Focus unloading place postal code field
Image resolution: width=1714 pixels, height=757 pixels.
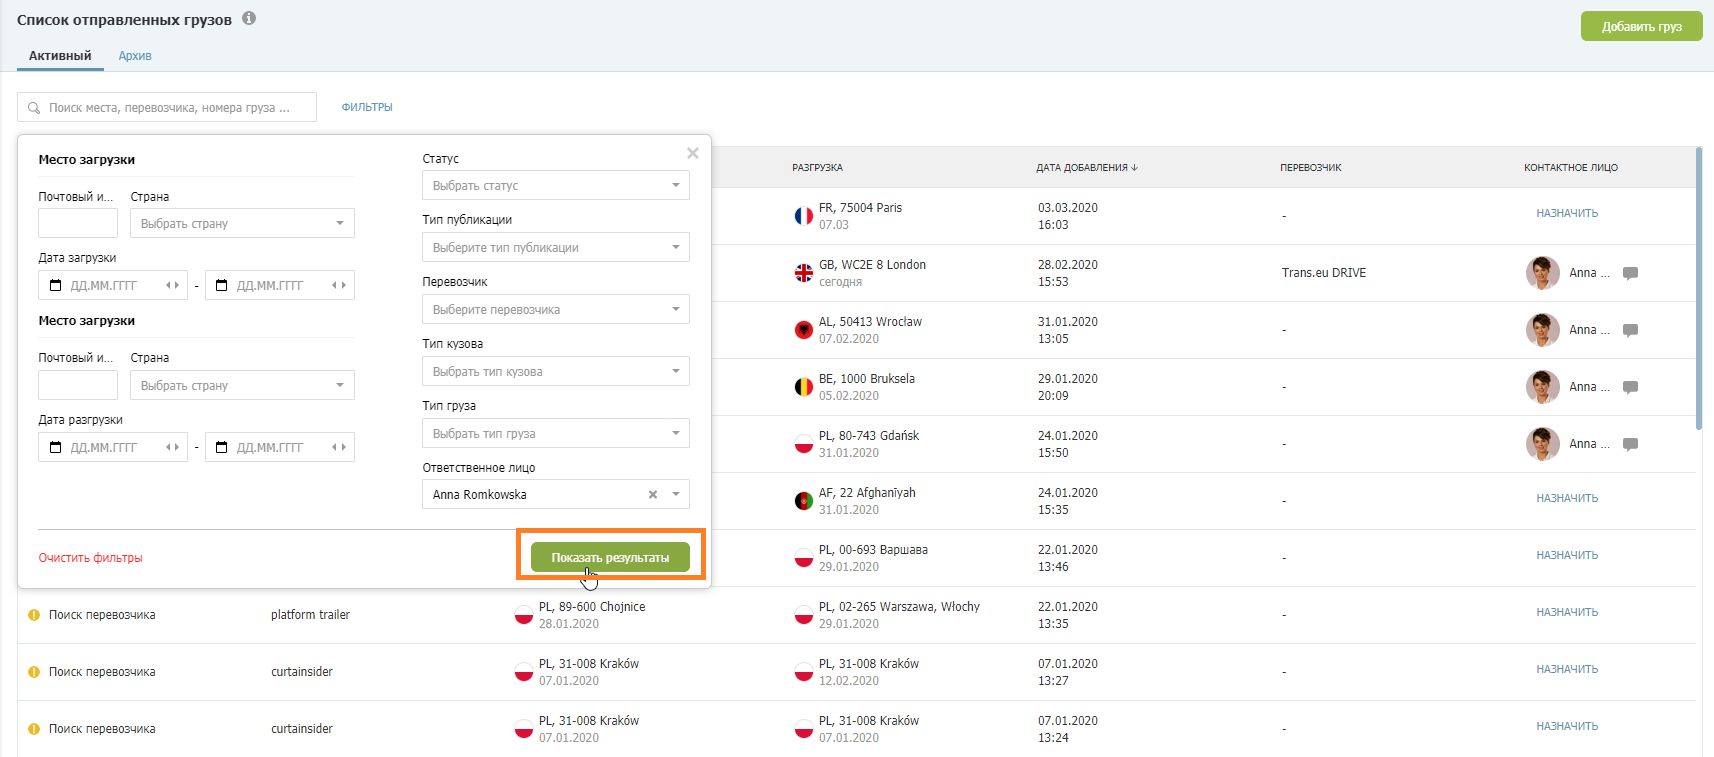click(x=78, y=386)
